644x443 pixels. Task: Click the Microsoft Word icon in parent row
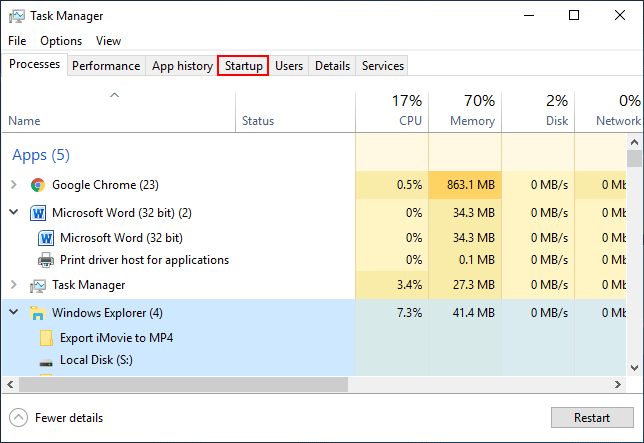pyautogui.click(x=38, y=213)
